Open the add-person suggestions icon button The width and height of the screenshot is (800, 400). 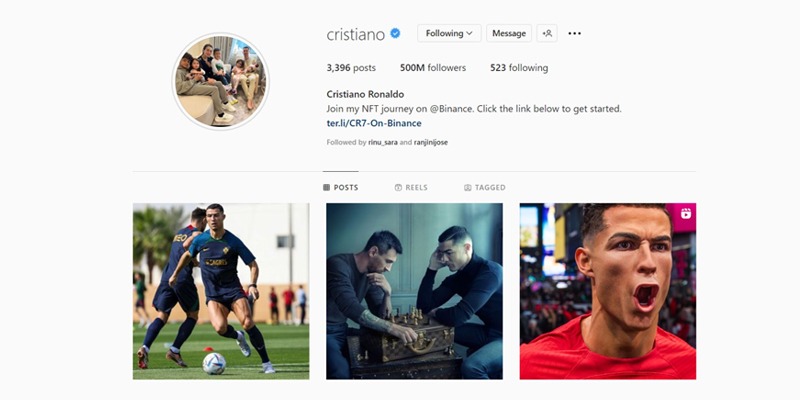(547, 33)
